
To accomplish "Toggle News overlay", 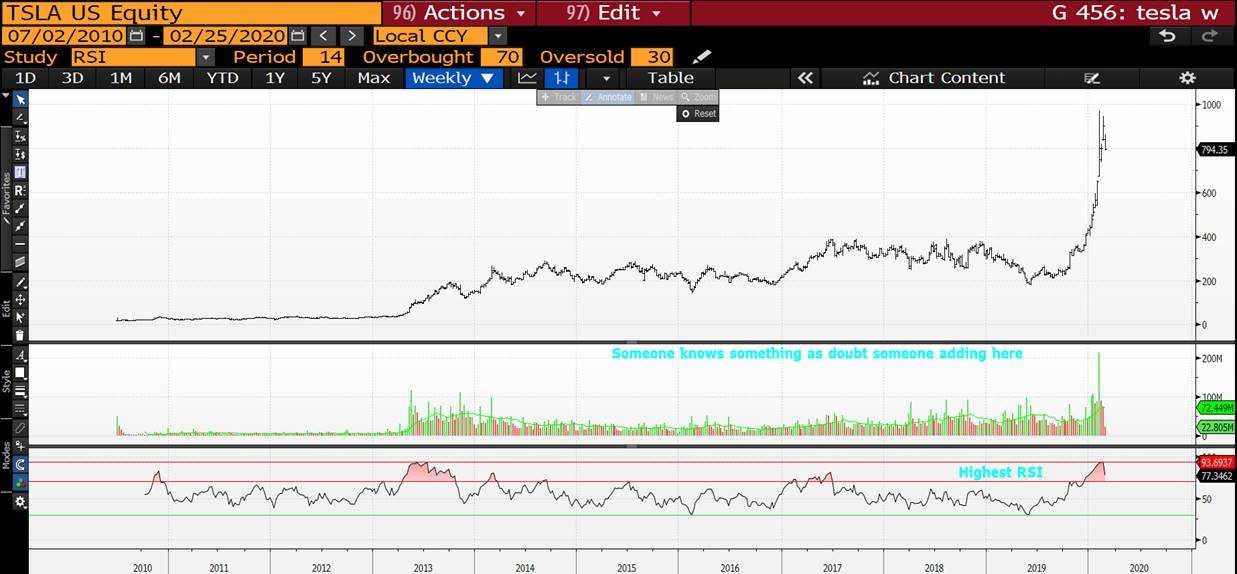I will pos(657,97).
